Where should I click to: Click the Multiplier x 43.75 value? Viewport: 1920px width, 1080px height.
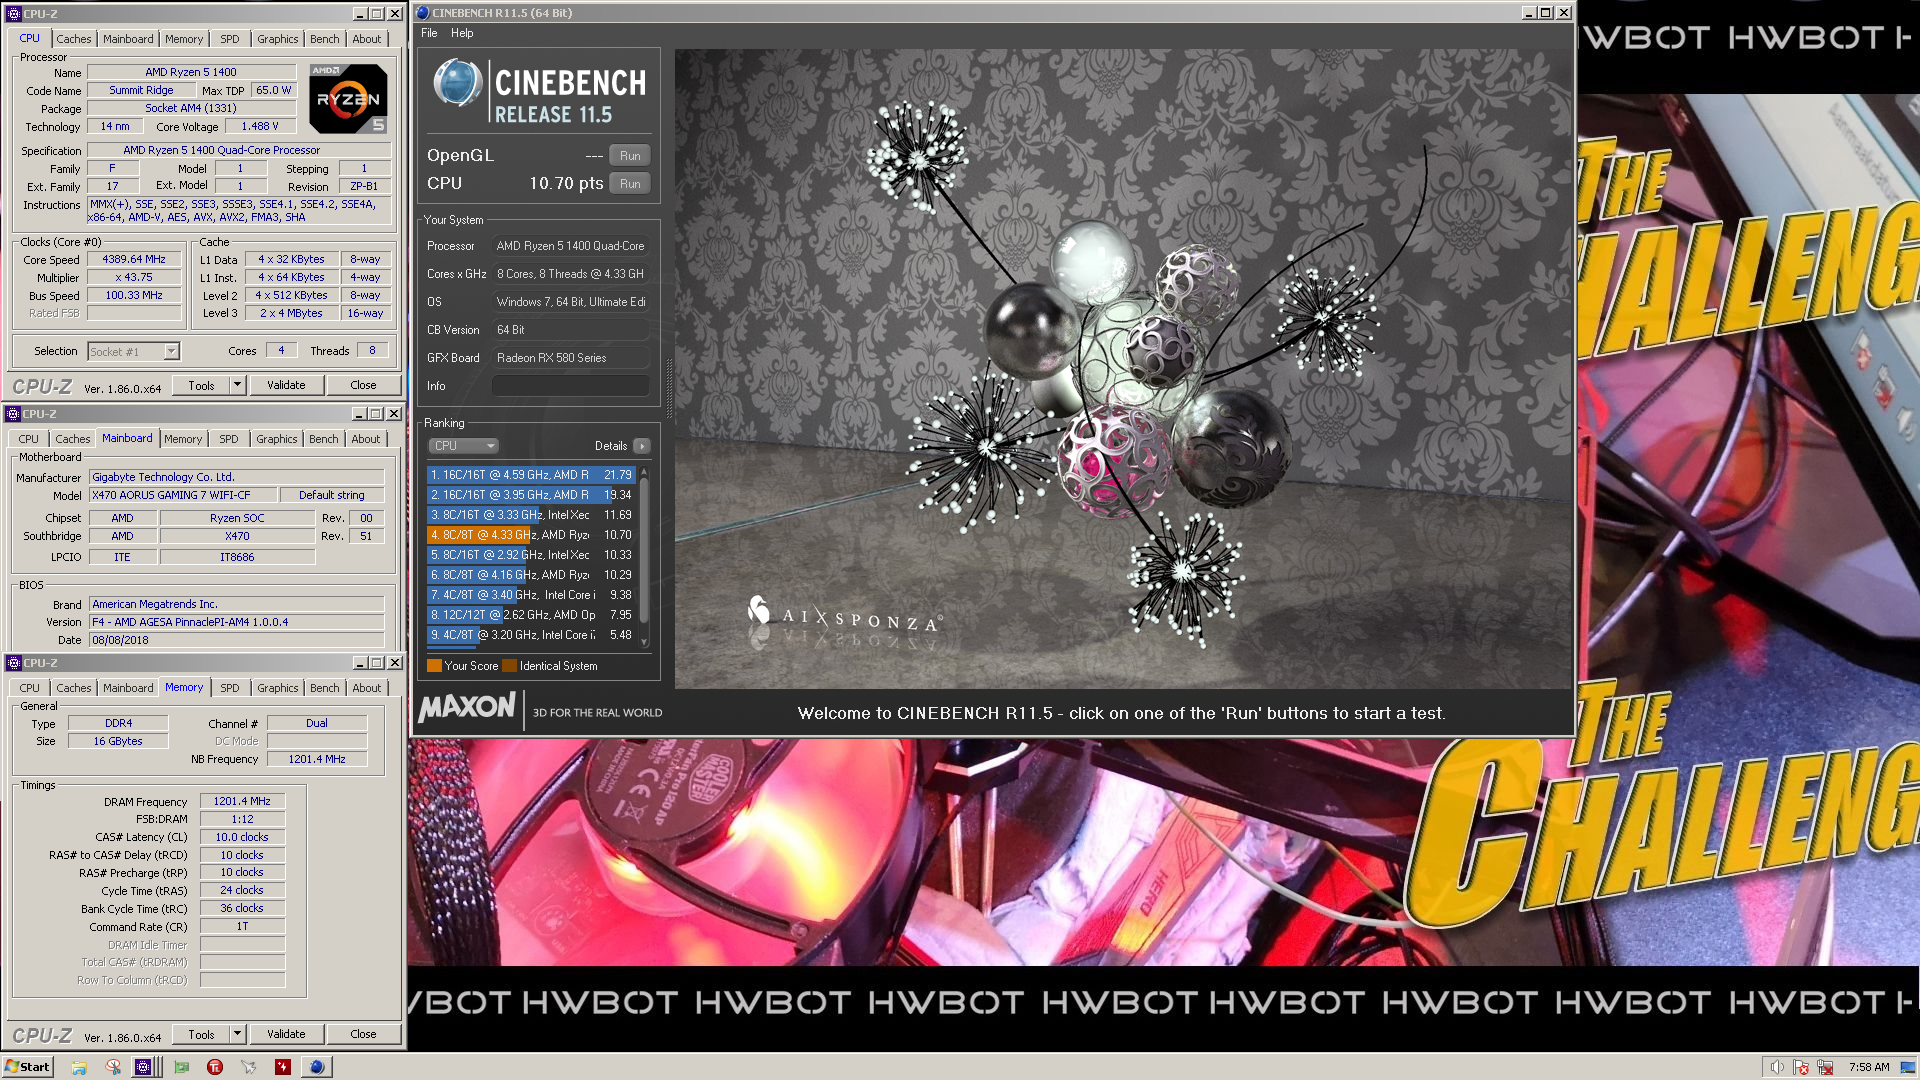134,277
